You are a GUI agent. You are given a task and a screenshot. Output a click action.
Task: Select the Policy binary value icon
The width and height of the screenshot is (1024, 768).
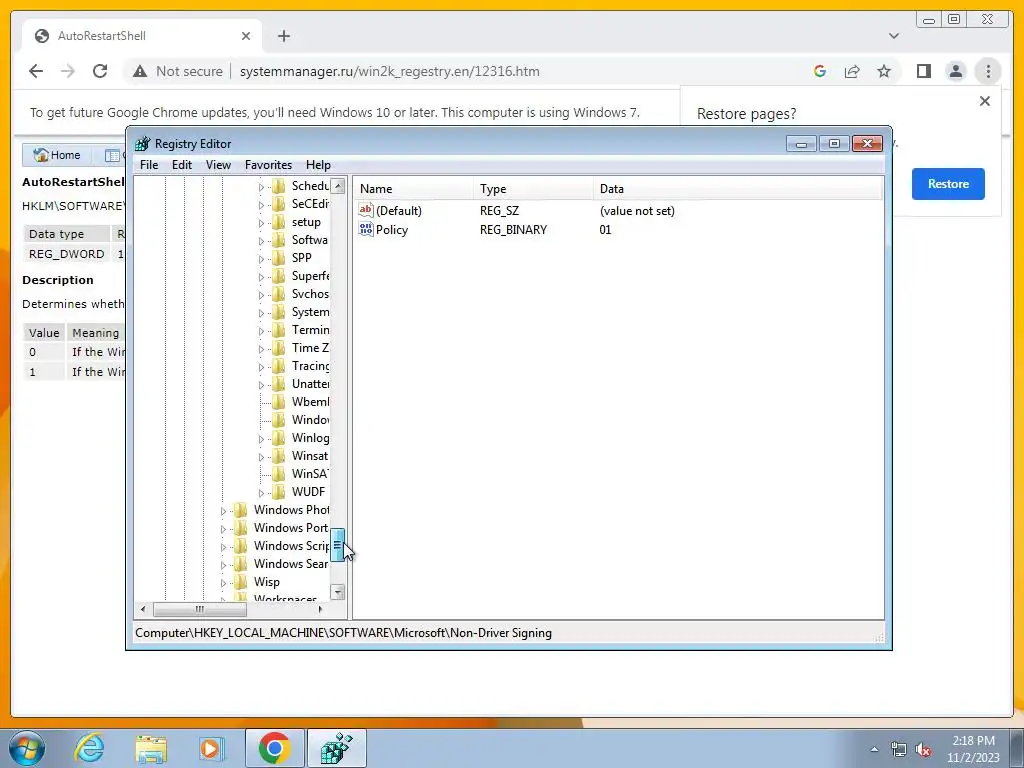click(x=366, y=229)
